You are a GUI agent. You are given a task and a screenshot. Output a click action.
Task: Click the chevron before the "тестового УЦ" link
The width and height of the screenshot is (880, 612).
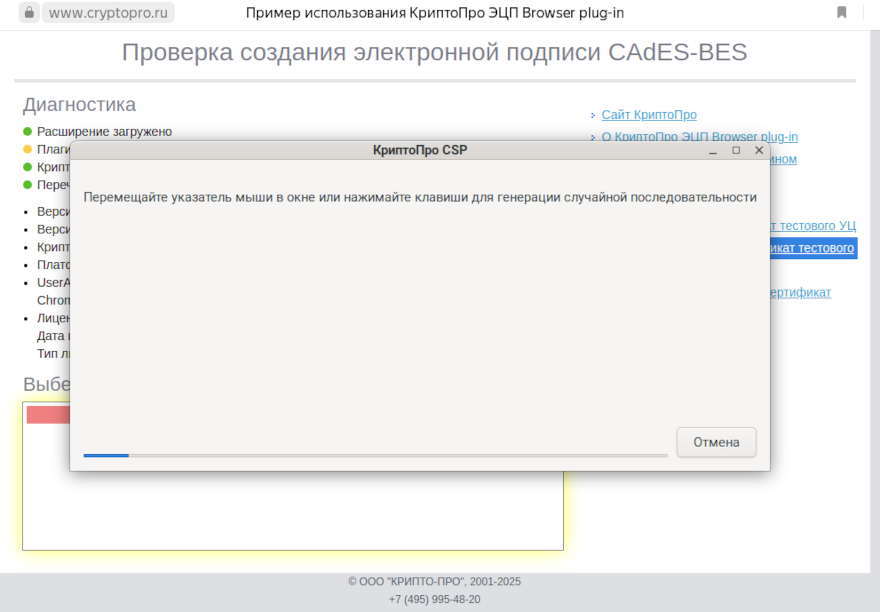coord(595,226)
